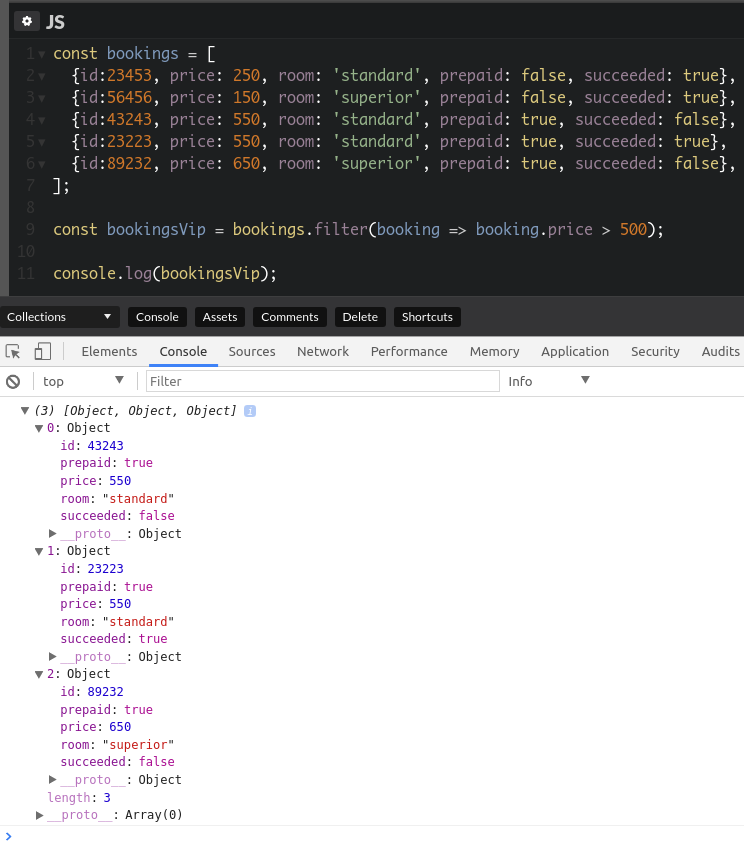
Task: Click the CodePen Console button
Action: [157, 317]
